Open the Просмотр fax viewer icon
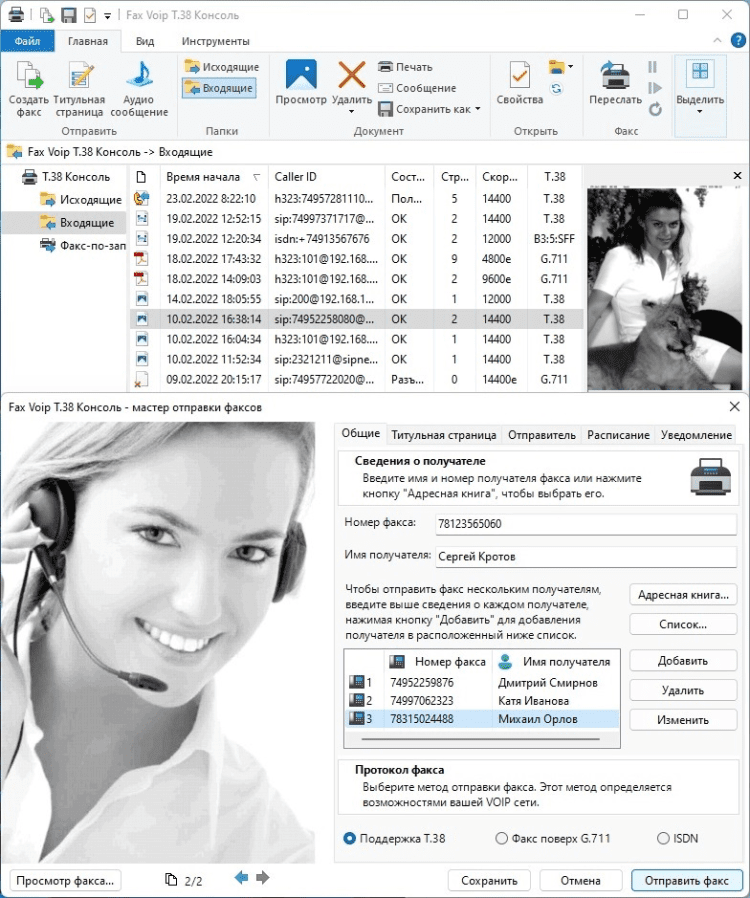 pos(301,76)
